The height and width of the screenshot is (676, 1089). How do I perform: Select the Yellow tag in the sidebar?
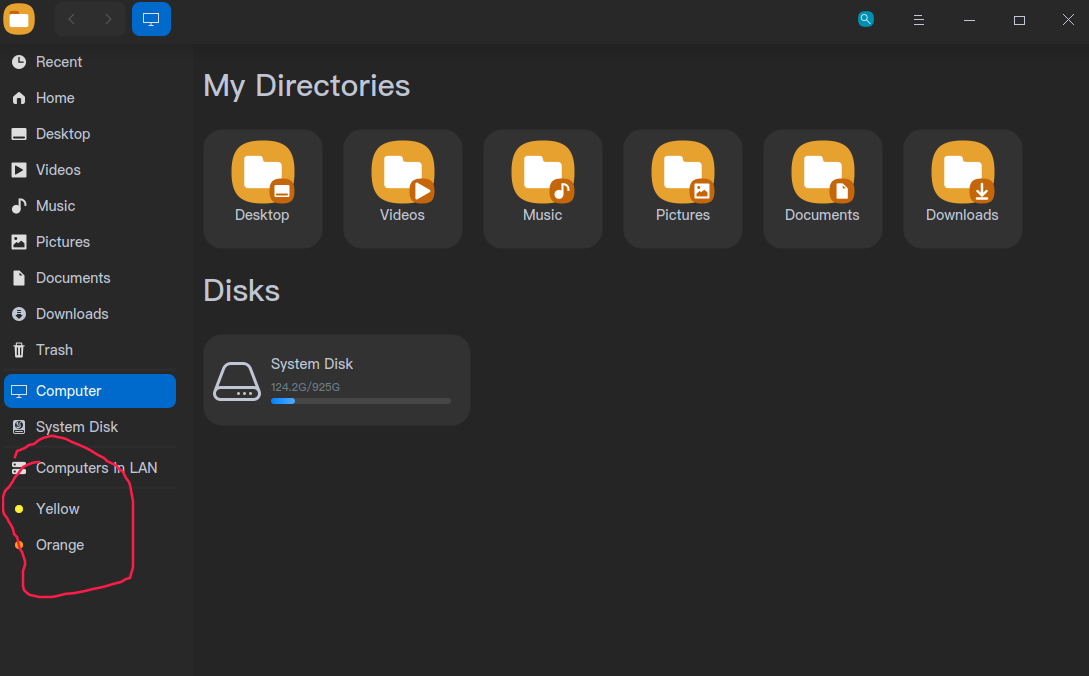[57, 509]
